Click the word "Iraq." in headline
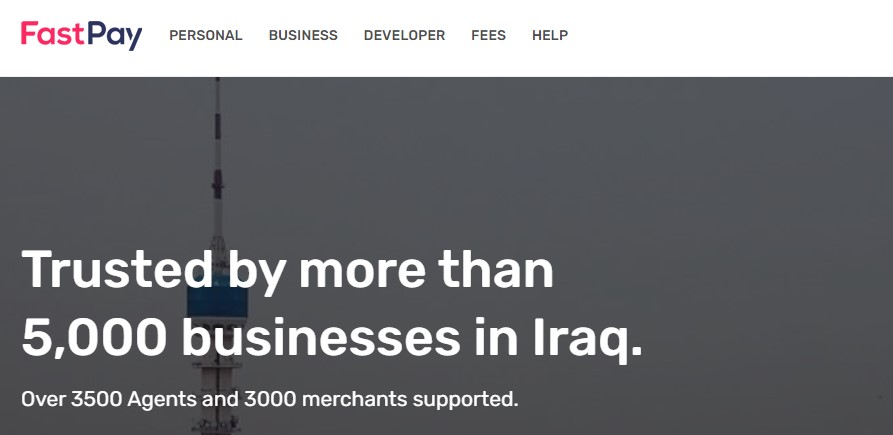Screen dimensions: 893x435 [588, 339]
